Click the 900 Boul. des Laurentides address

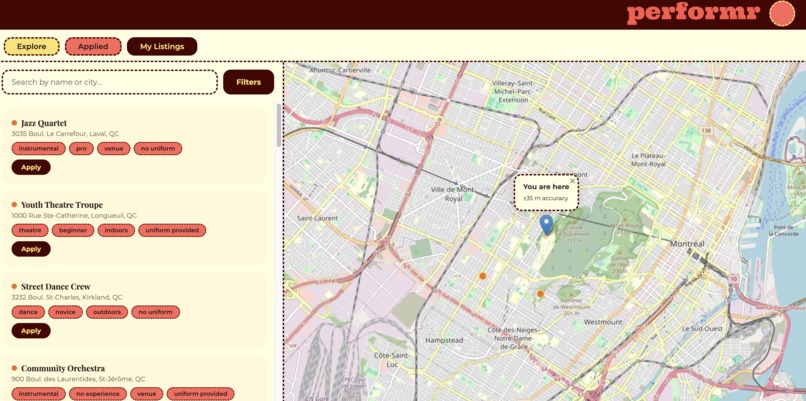coord(78,379)
